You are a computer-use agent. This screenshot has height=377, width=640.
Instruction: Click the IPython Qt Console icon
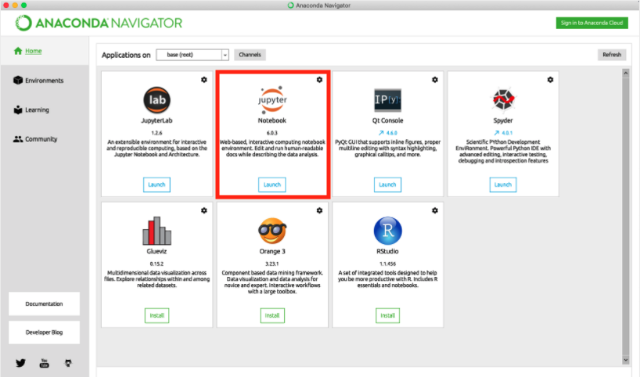388,100
